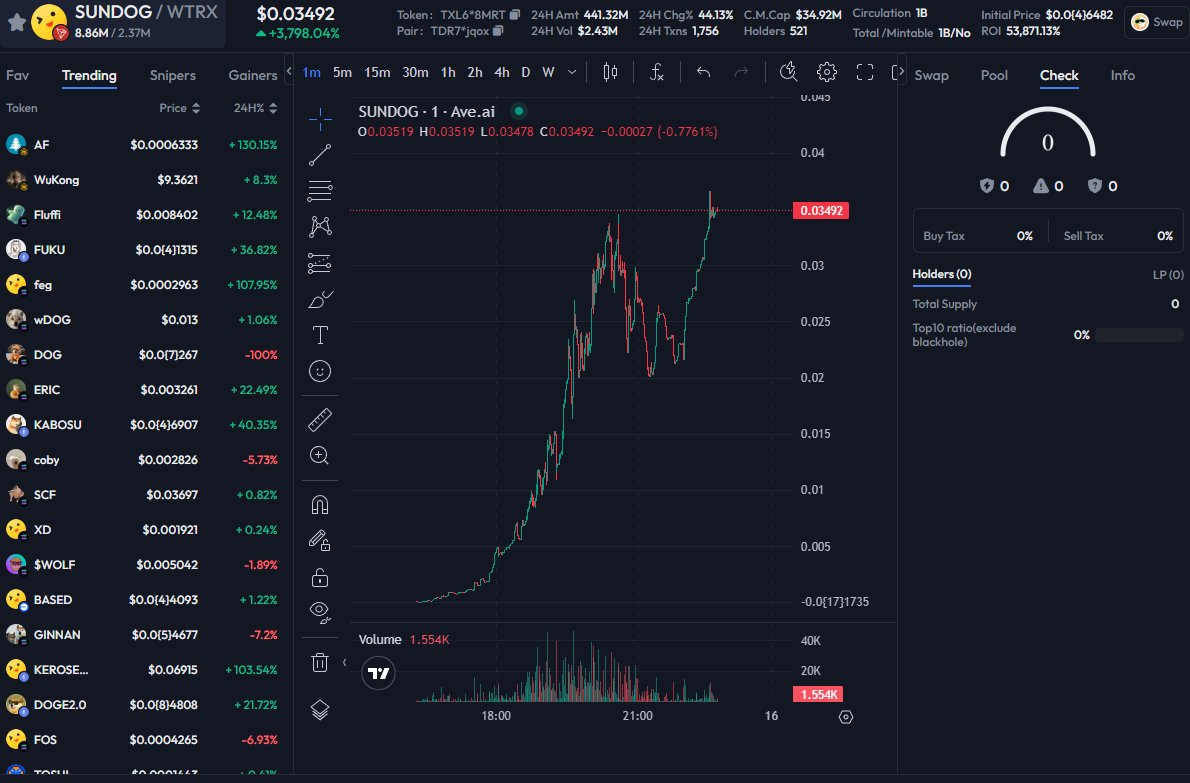This screenshot has height=783, width=1190.
Task: Select the 1m interval
Action: 311,72
